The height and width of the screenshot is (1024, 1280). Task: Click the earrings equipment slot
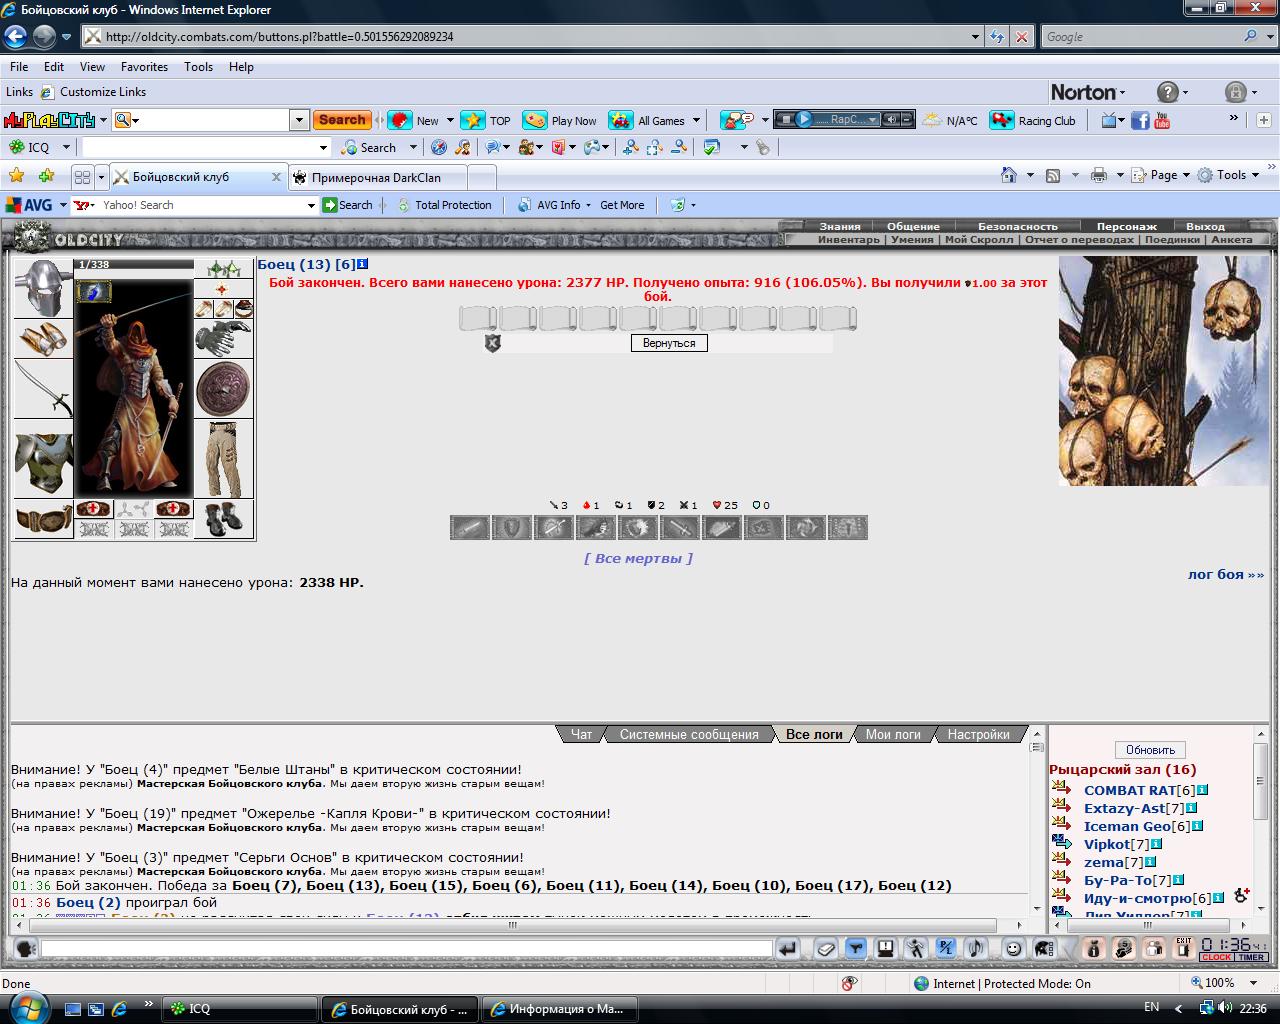tap(223, 269)
